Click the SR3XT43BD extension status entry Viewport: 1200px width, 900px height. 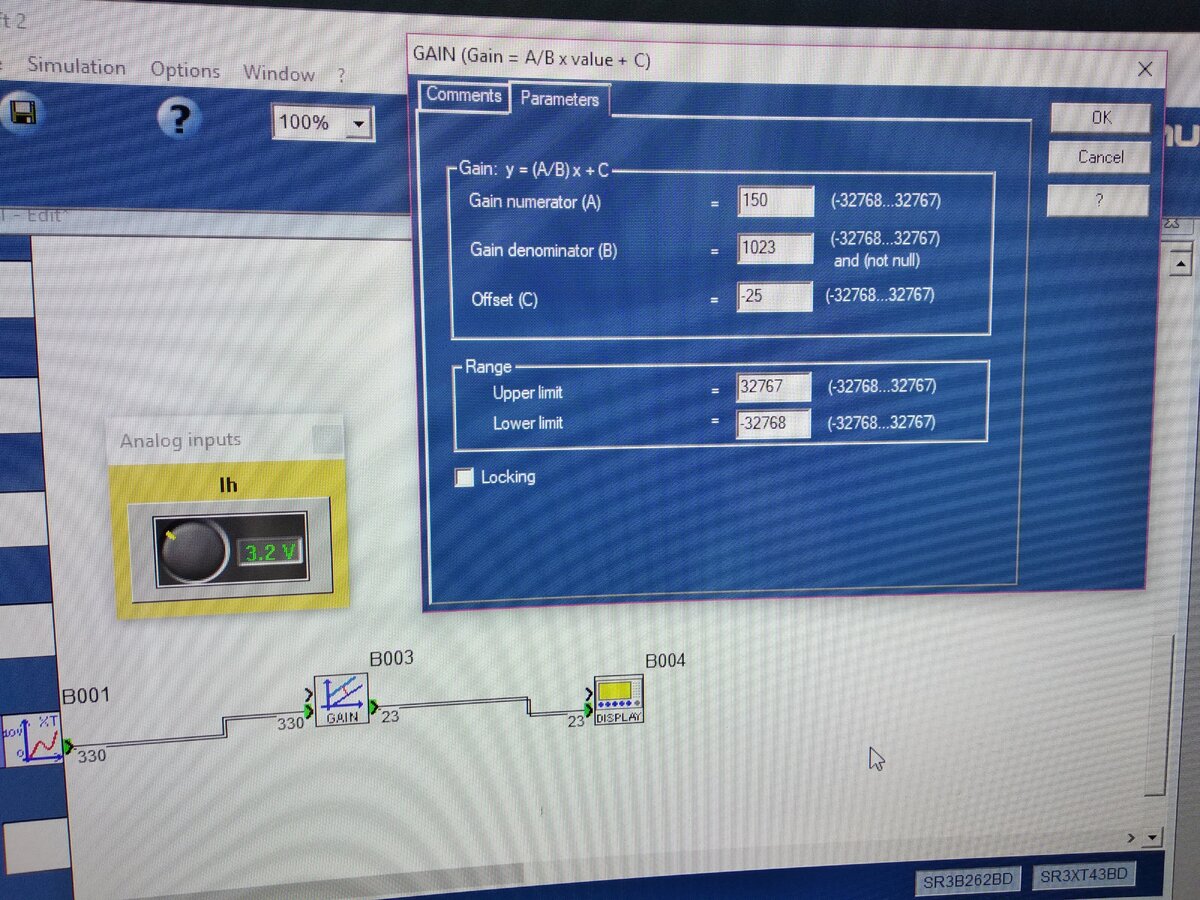(x=1084, y=877)
